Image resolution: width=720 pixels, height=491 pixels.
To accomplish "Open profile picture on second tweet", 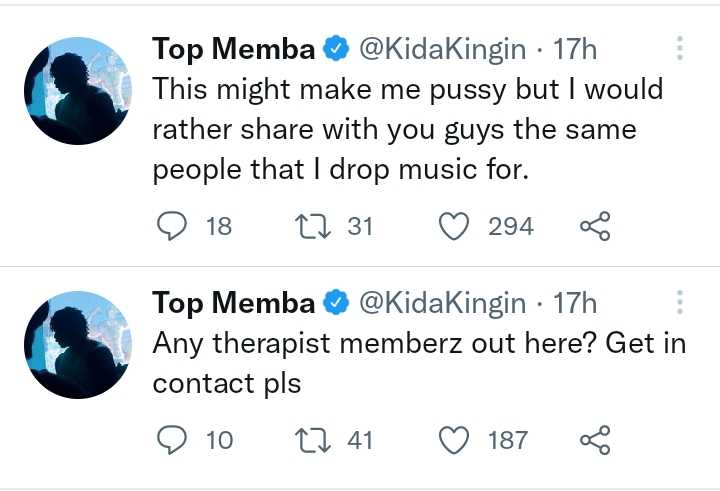I will pyautogui.click(x=77, y=344).
